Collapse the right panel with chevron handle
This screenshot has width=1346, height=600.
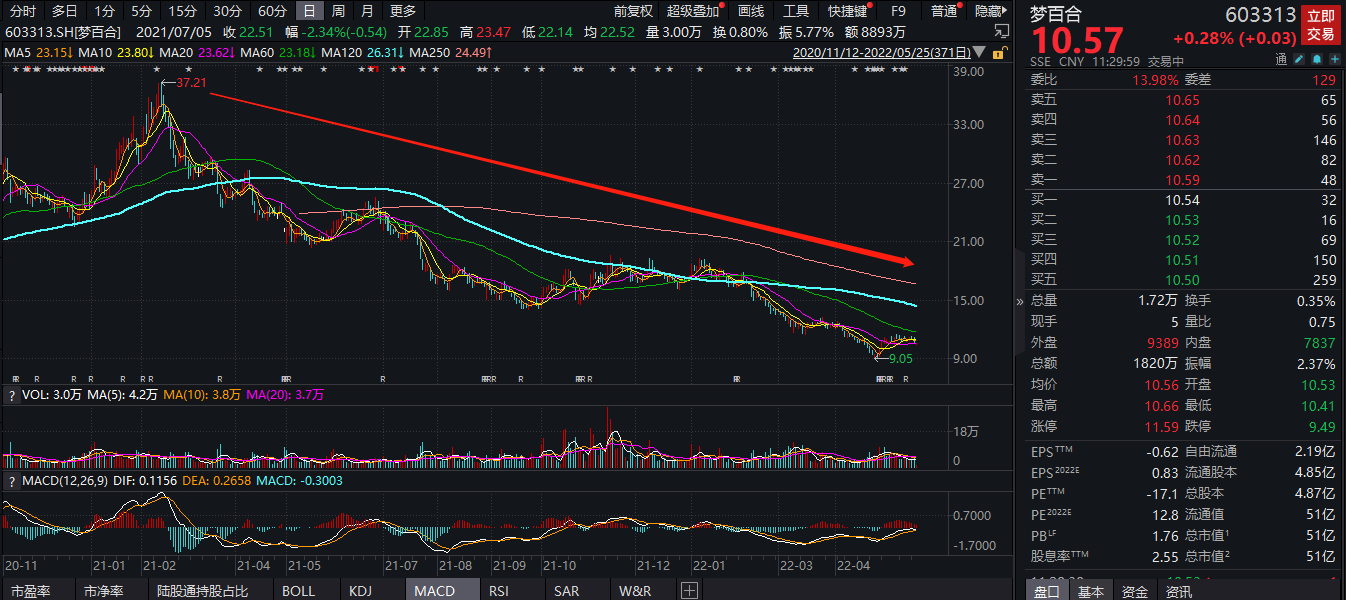click(x=1020, y=301)
